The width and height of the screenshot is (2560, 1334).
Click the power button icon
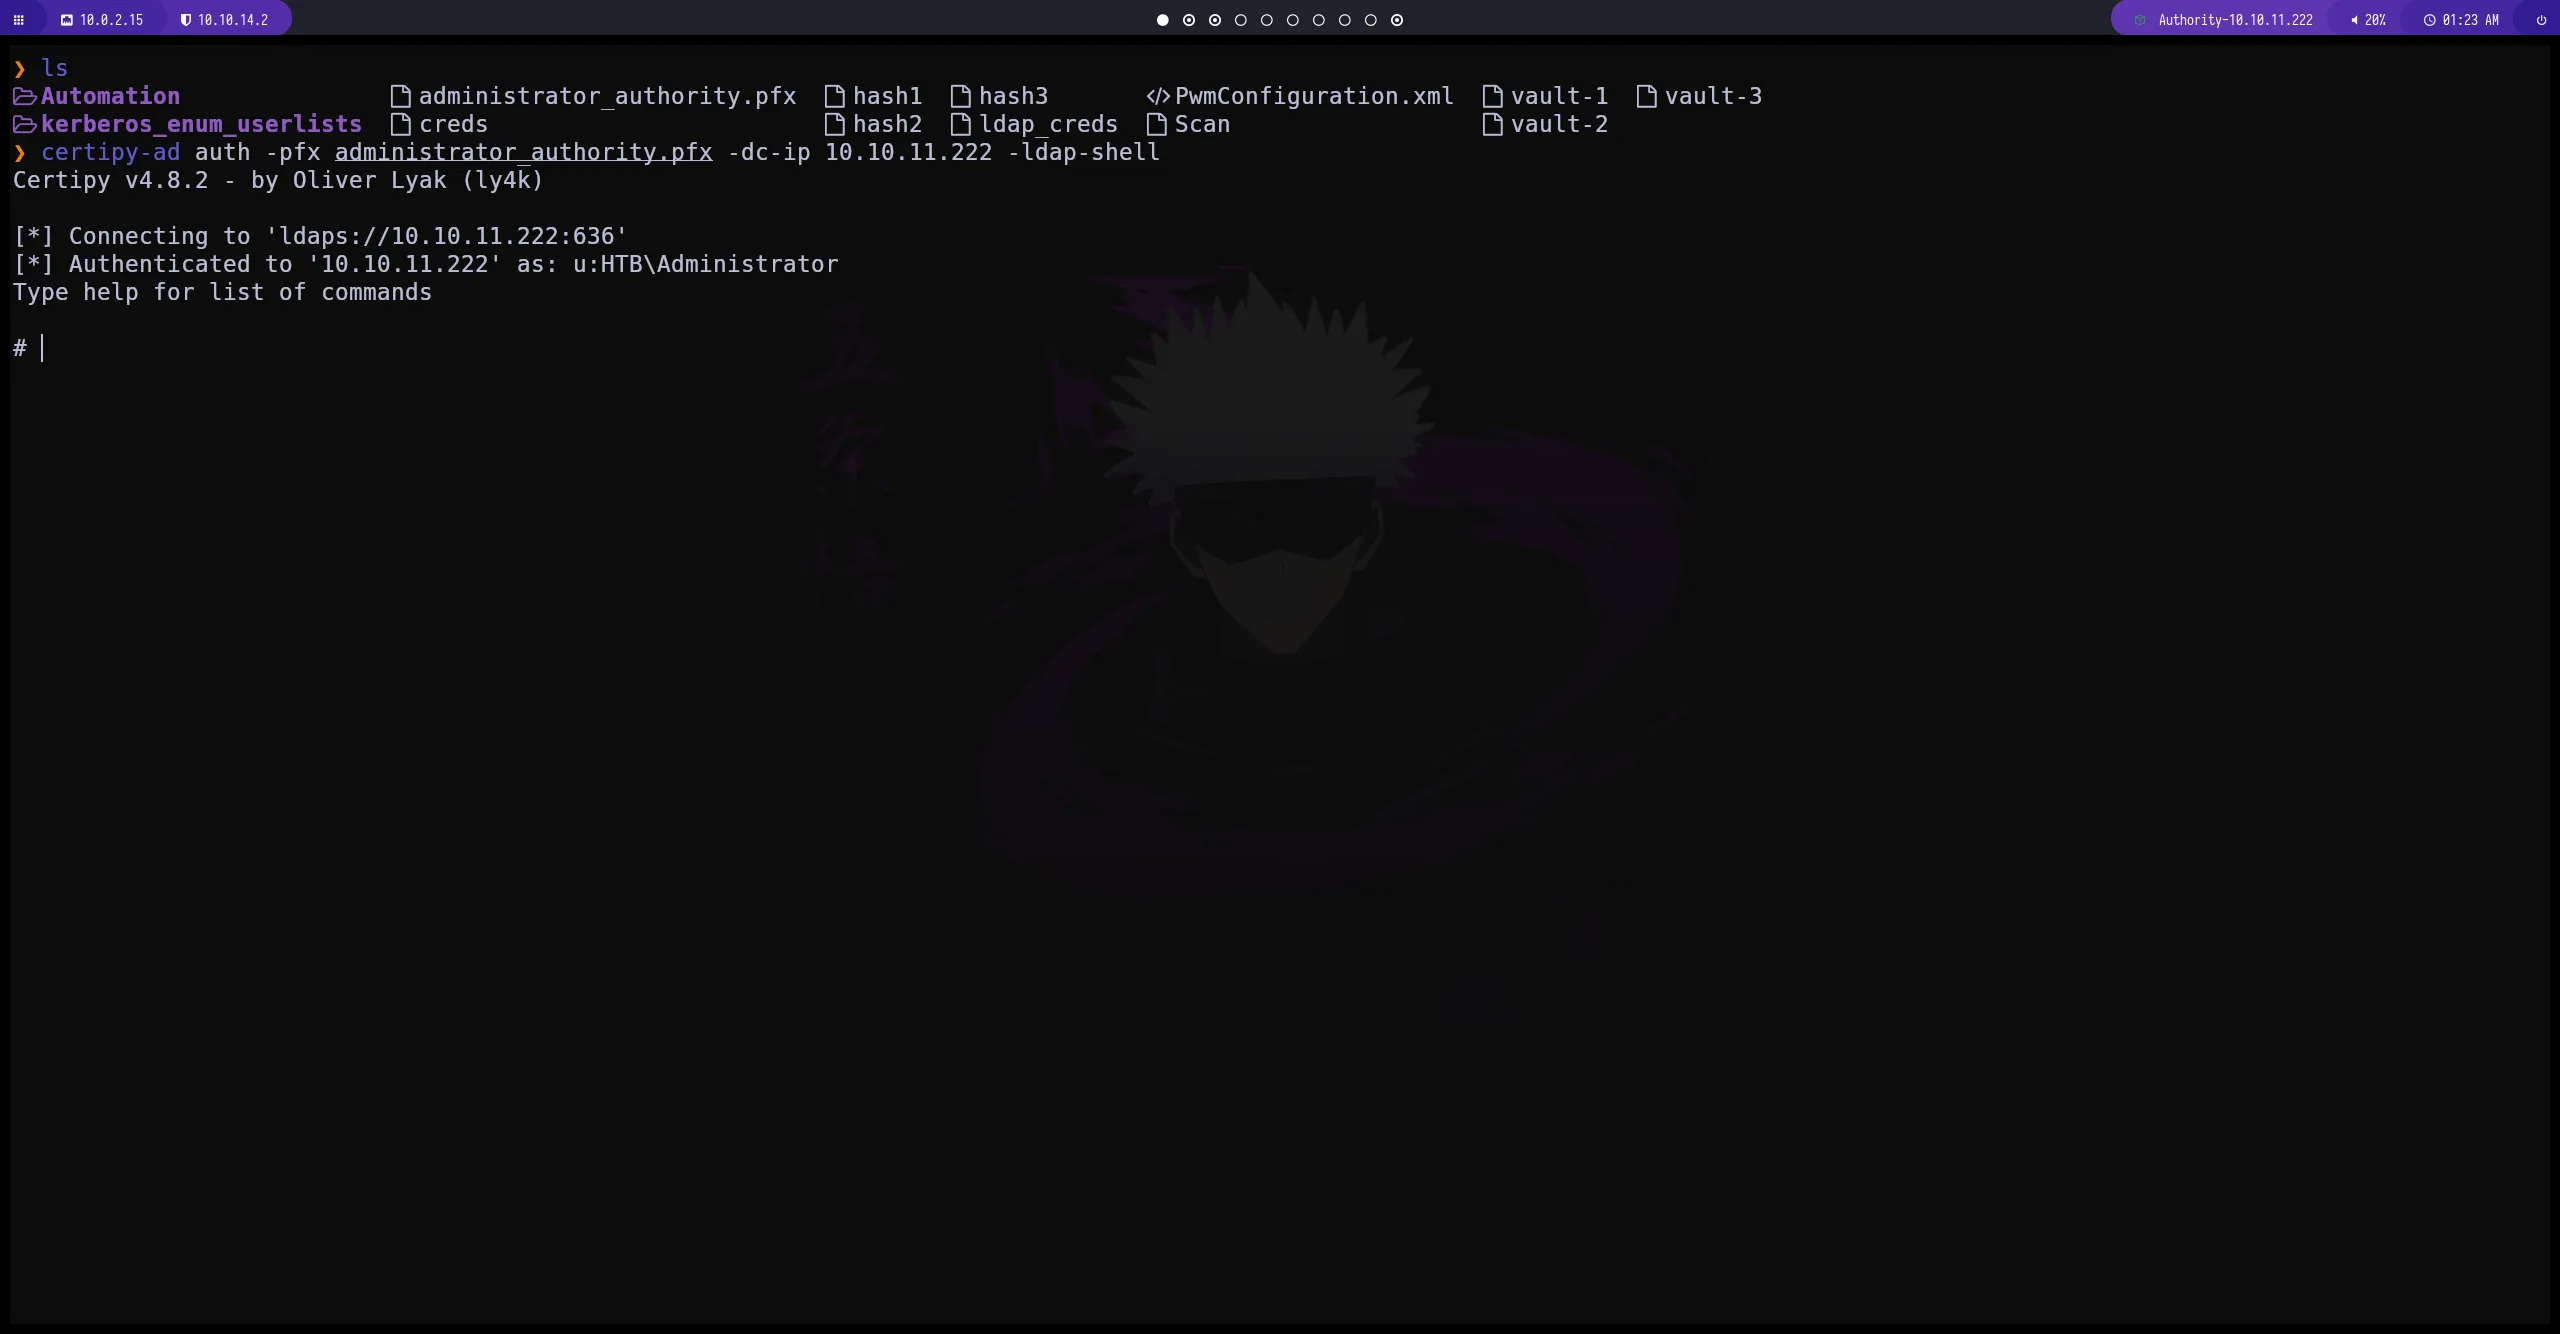(x=2541, y=20)
